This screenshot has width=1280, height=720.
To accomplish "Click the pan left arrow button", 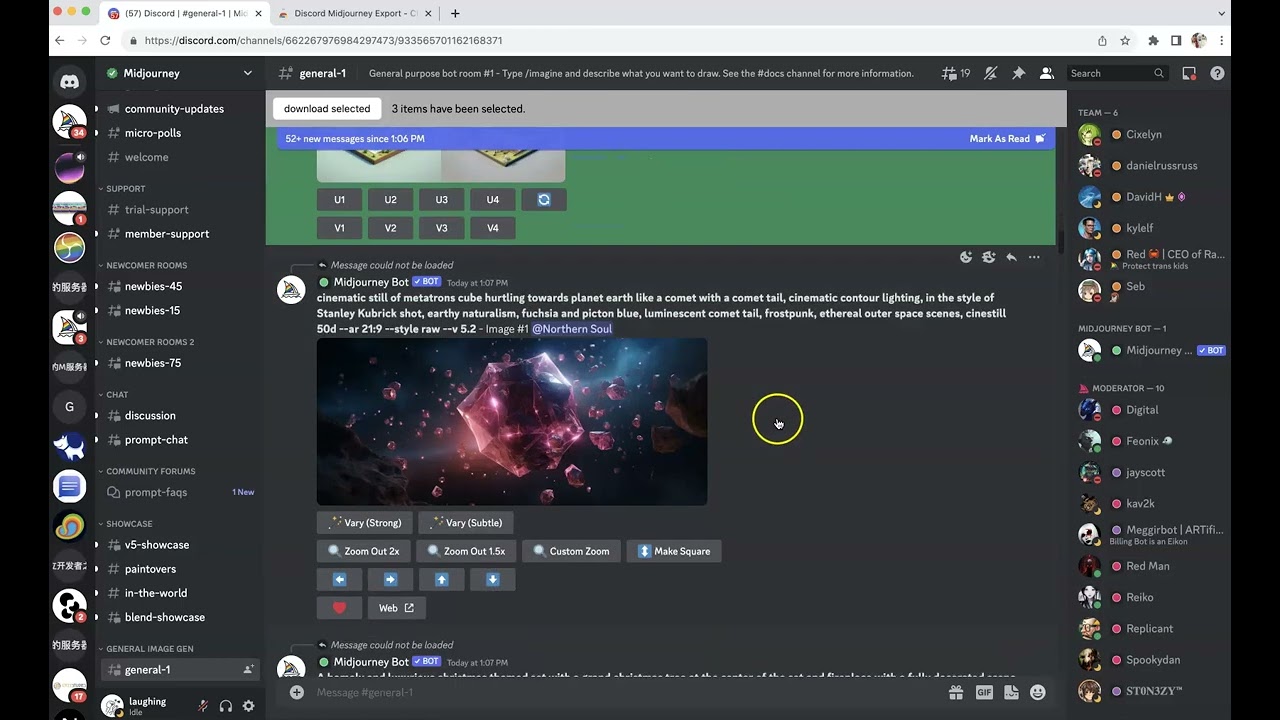I will point(340,580).
